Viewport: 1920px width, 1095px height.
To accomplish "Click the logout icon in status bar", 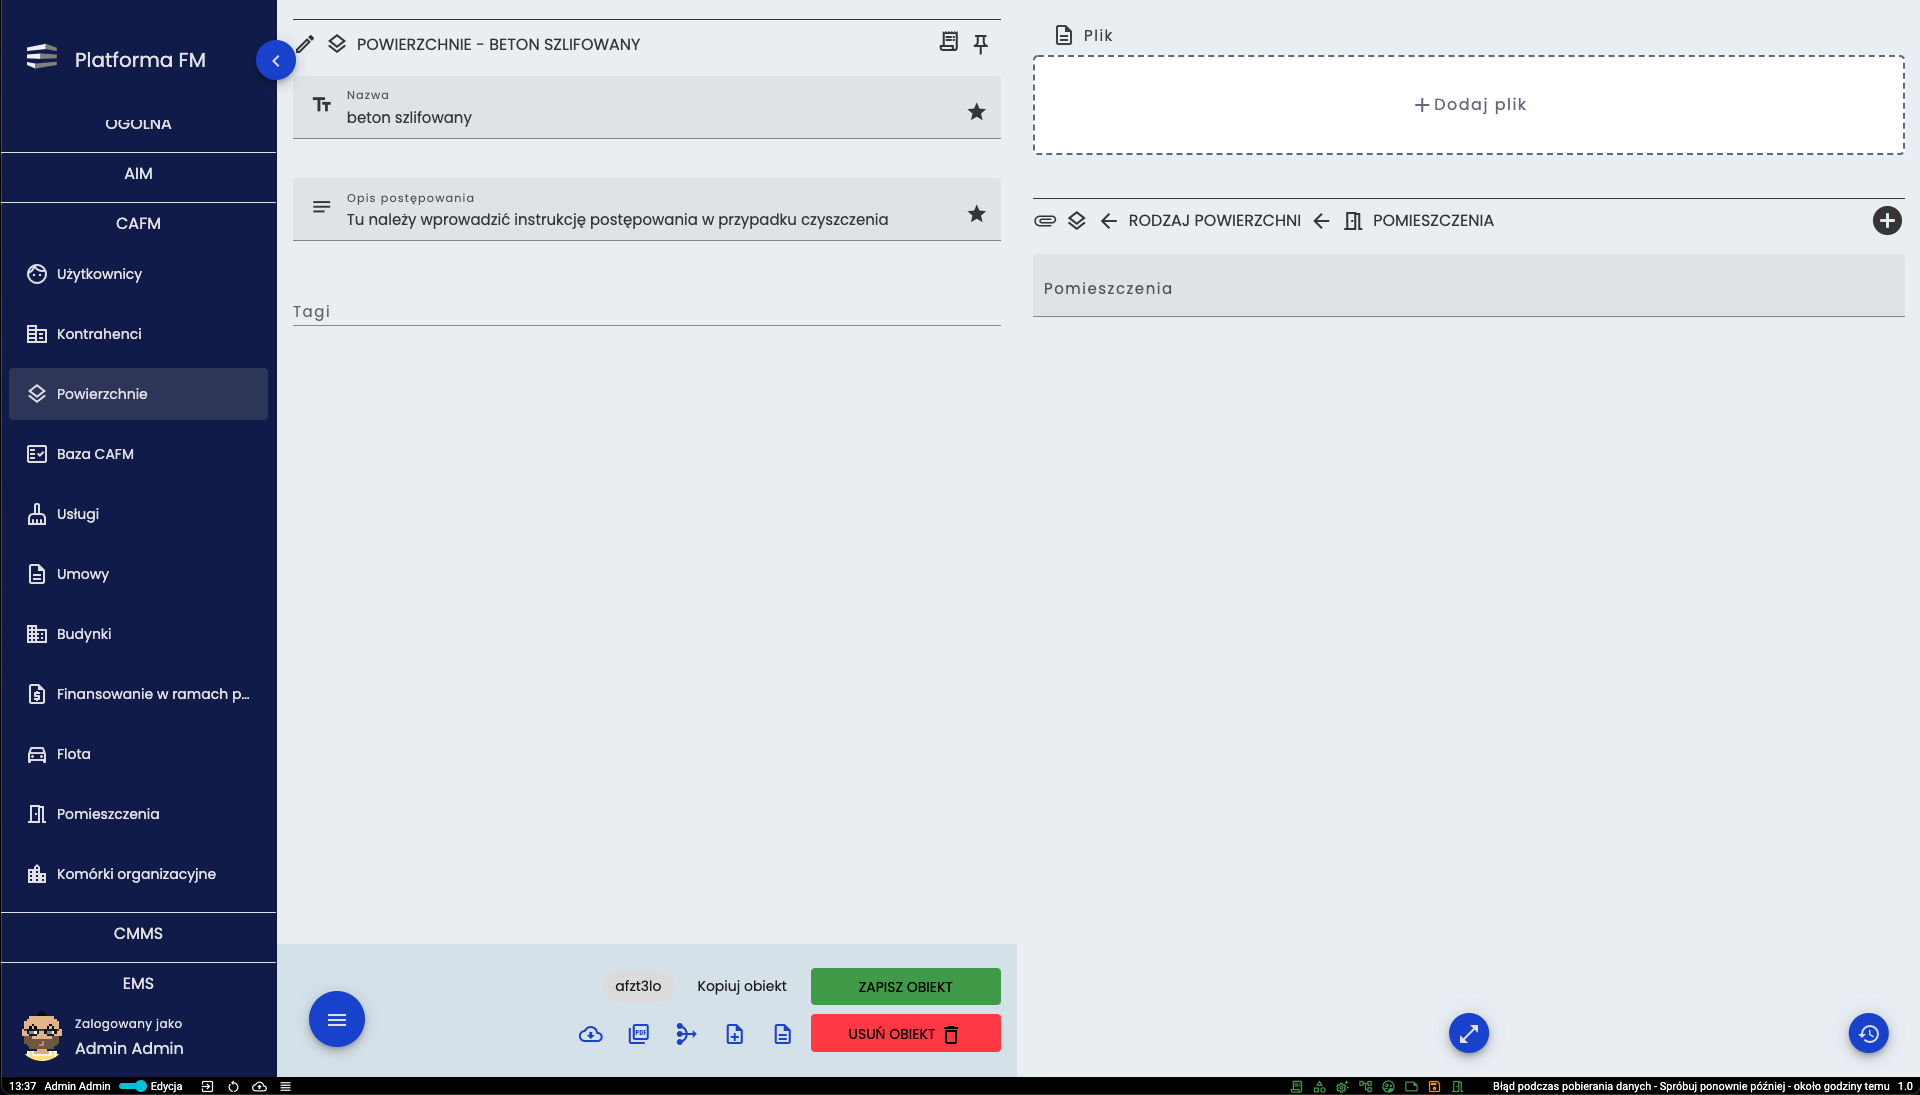I will point(207,1086).
